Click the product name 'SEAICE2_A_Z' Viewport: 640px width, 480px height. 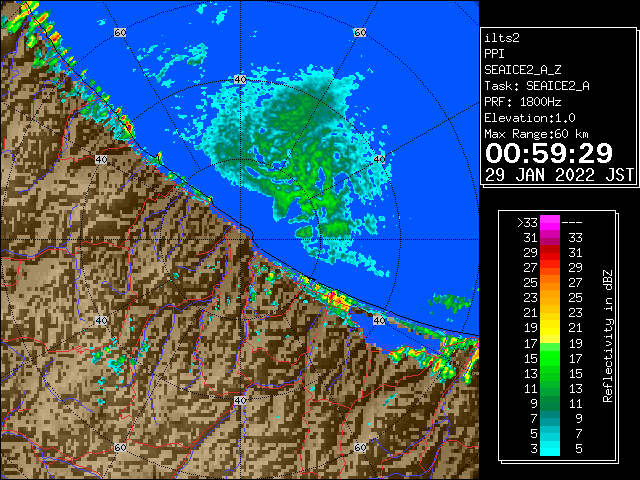pos(523,70)
